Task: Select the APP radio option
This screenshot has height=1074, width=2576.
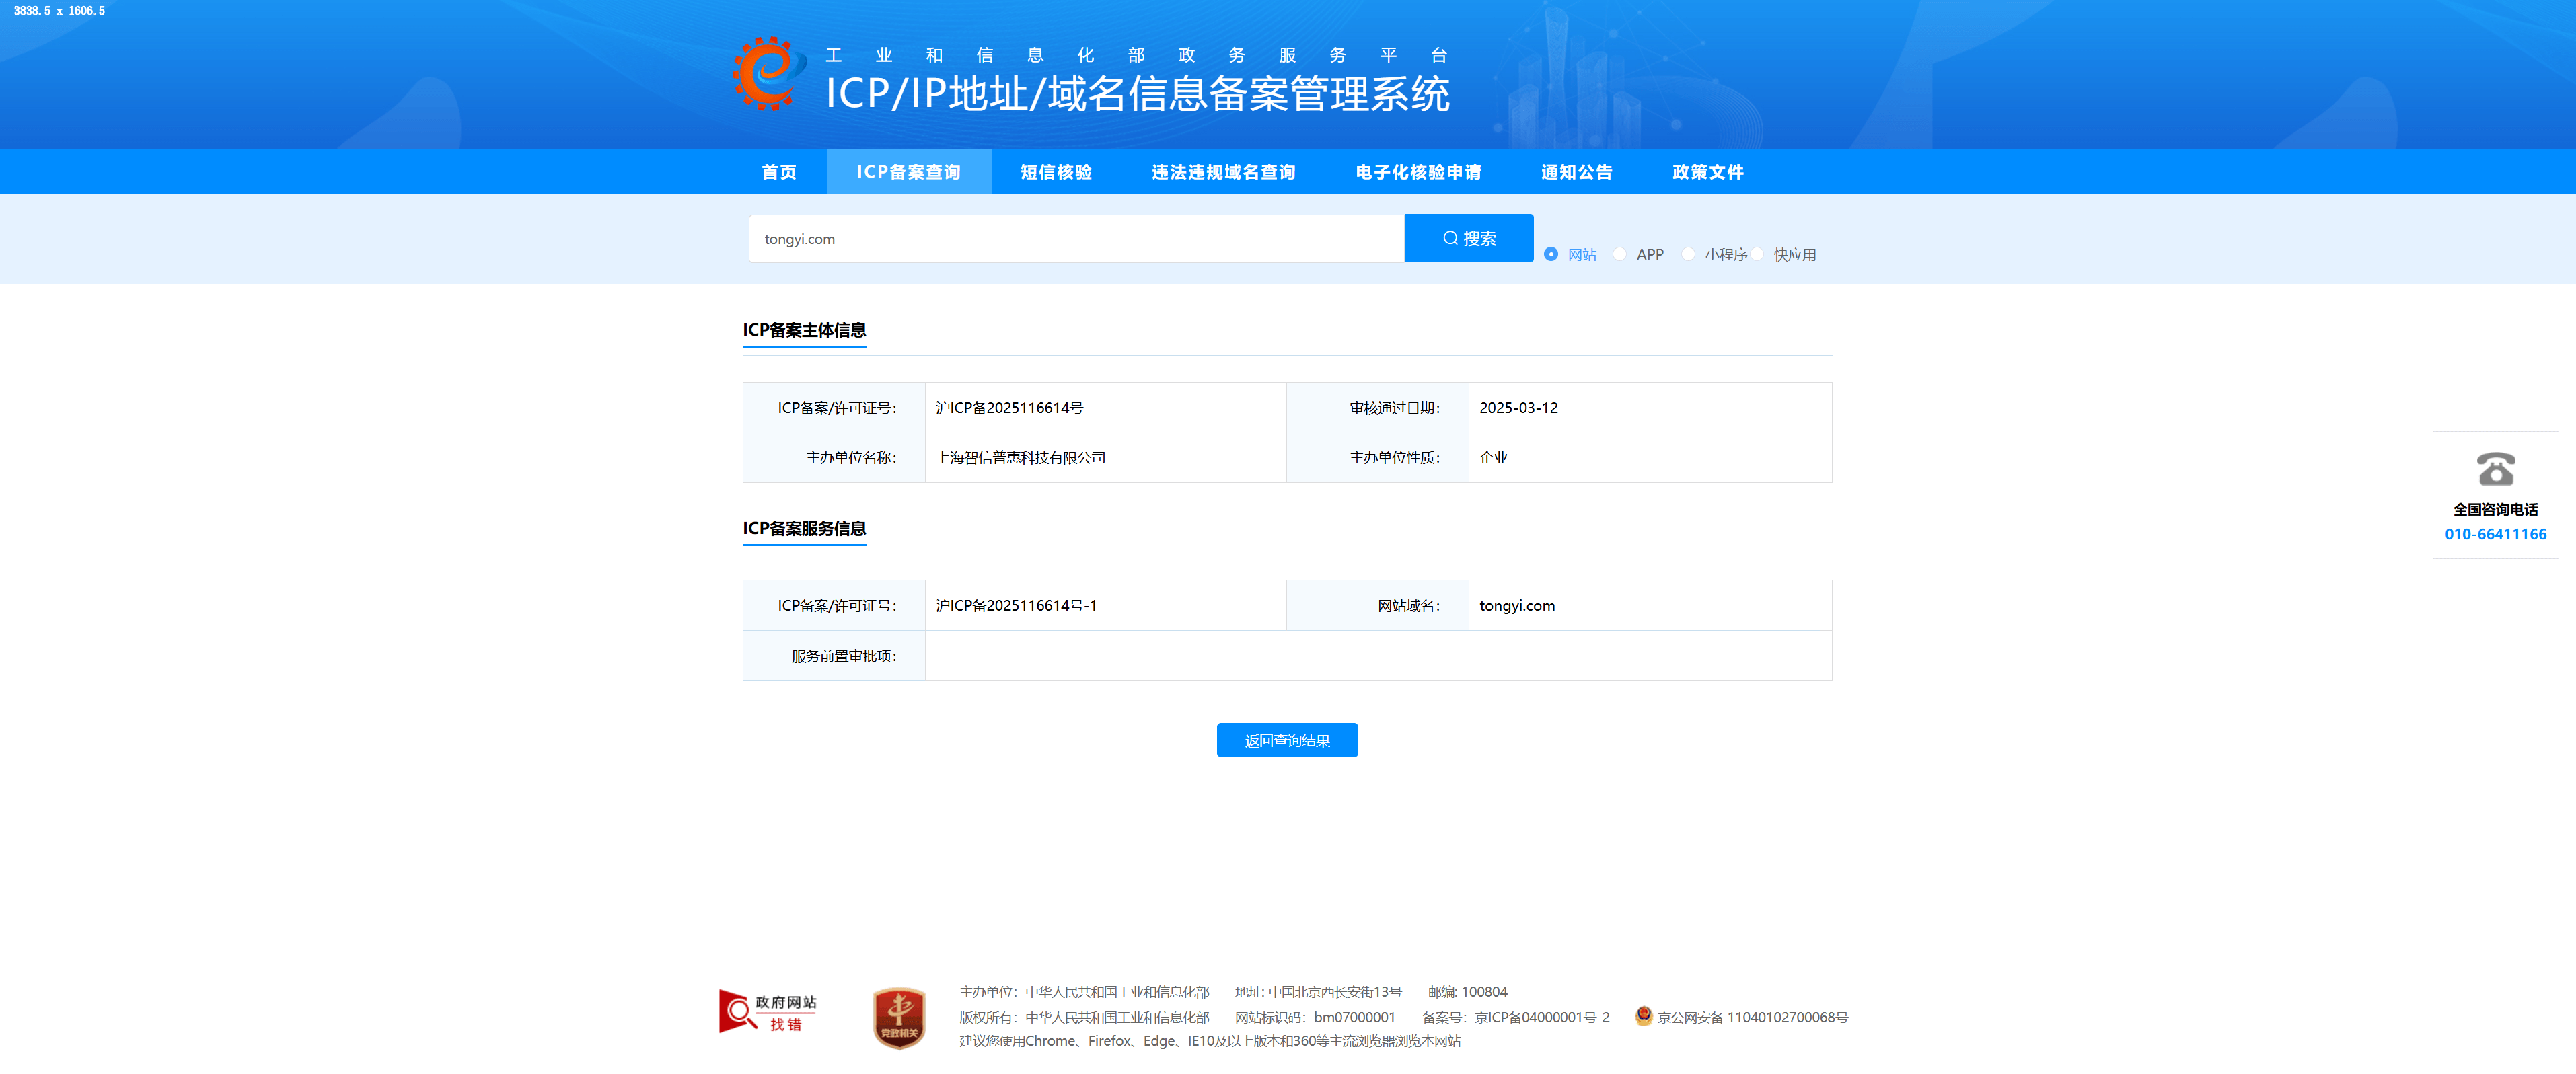Action: coord(1620,254)
